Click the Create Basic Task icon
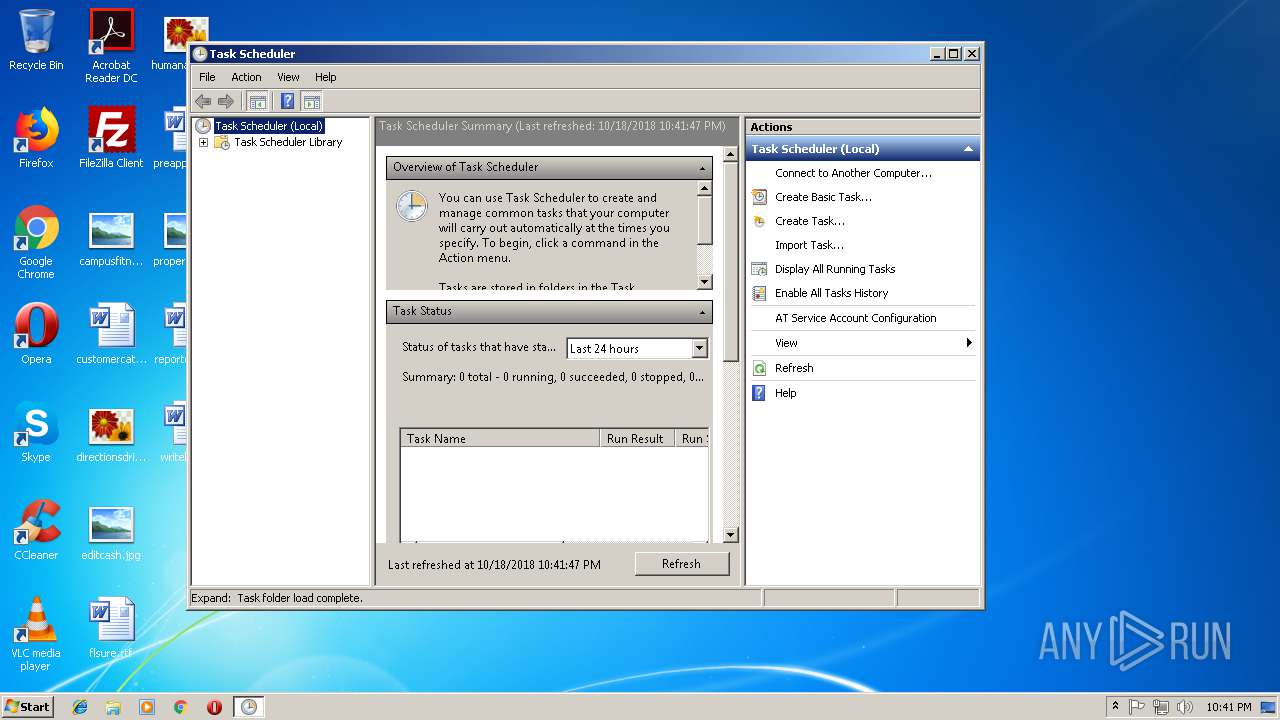Screen dimensions: 1280x720 click(x=760, y=197)
